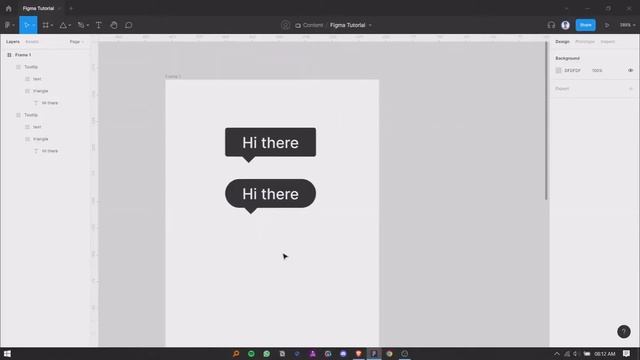Edit the DFDFDF hex color field

572,70
